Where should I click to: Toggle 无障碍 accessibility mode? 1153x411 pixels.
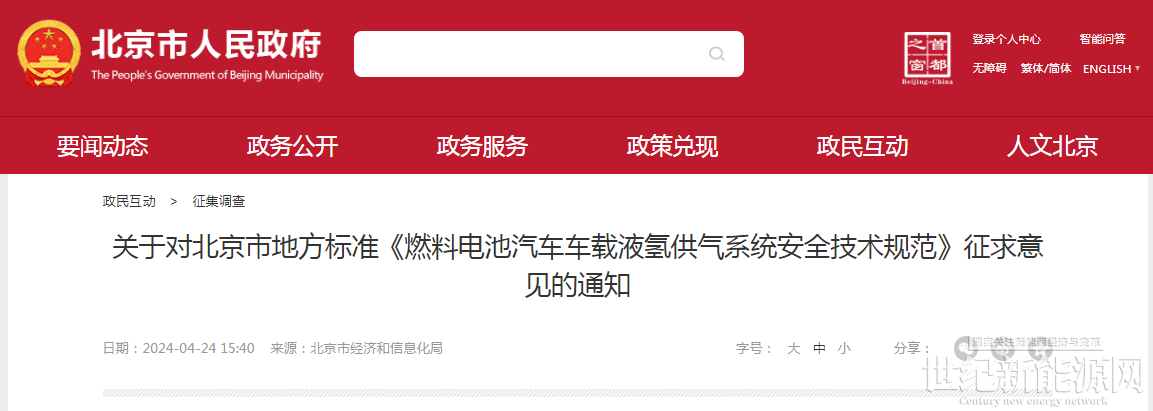(x=989, y=68)
